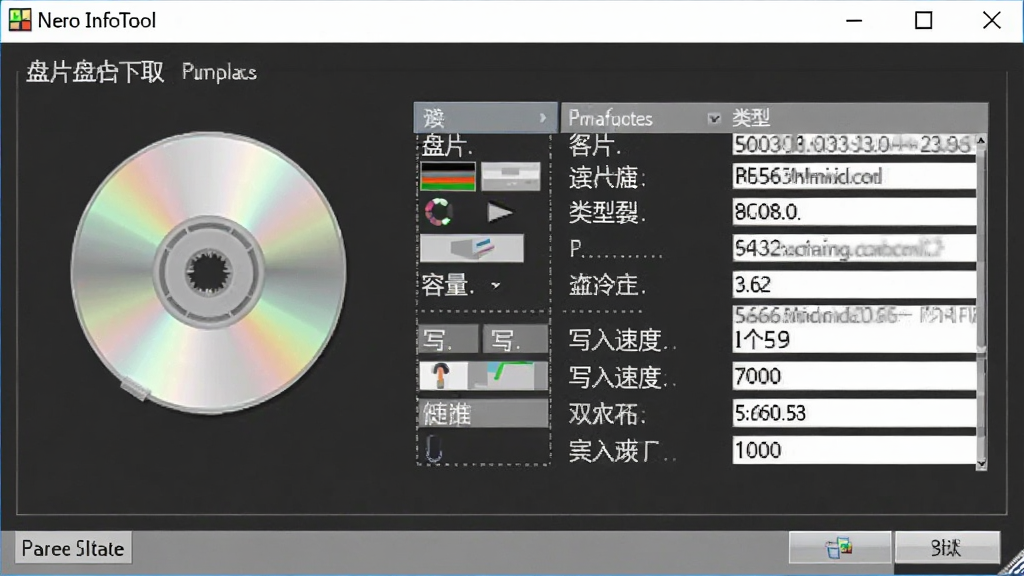
Task: Click the orange pin icon
Action: 441,376
